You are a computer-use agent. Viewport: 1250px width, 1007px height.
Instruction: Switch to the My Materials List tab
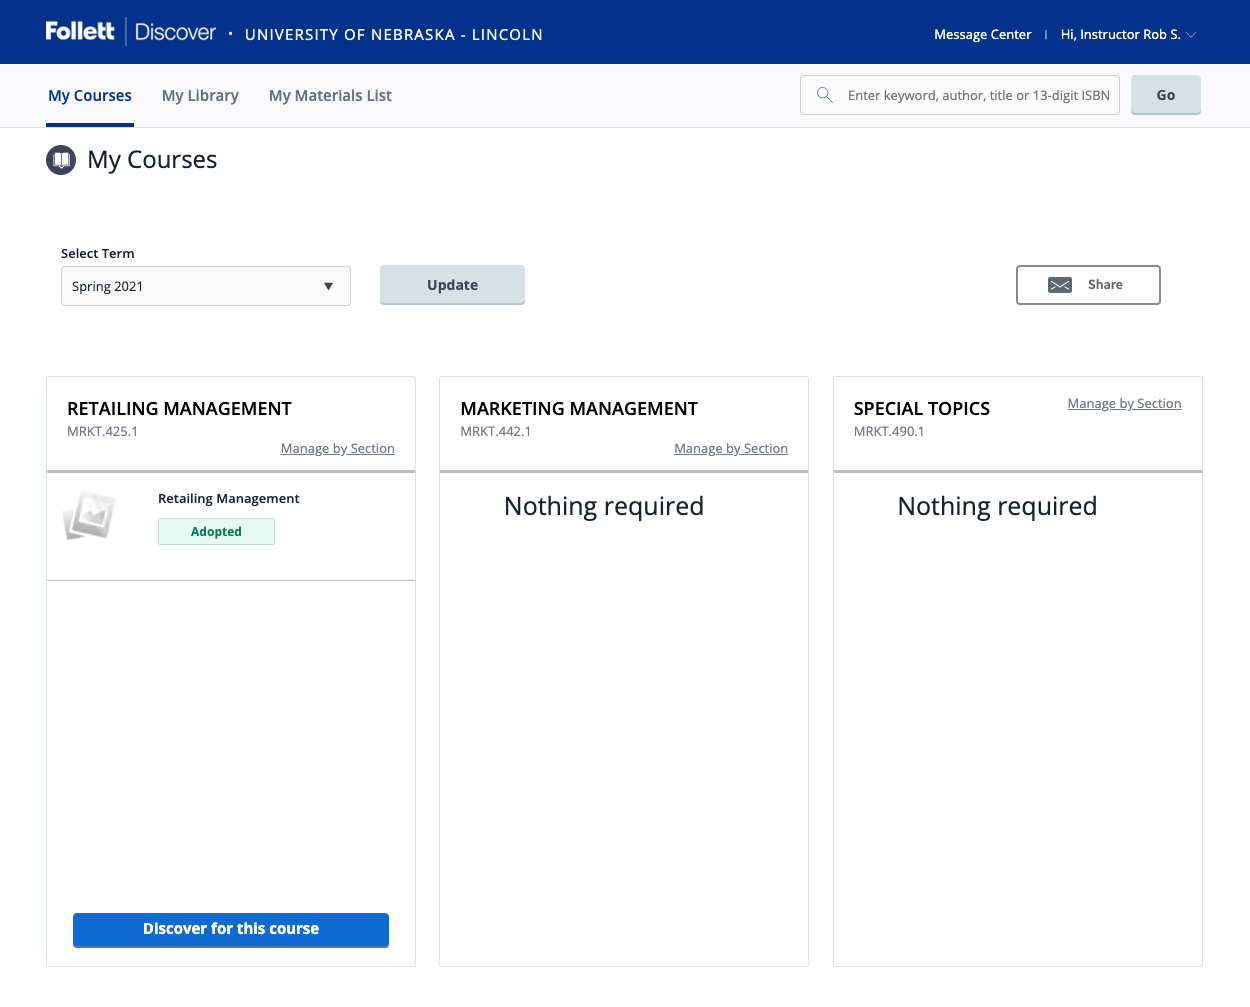click(x=330, y=96)
